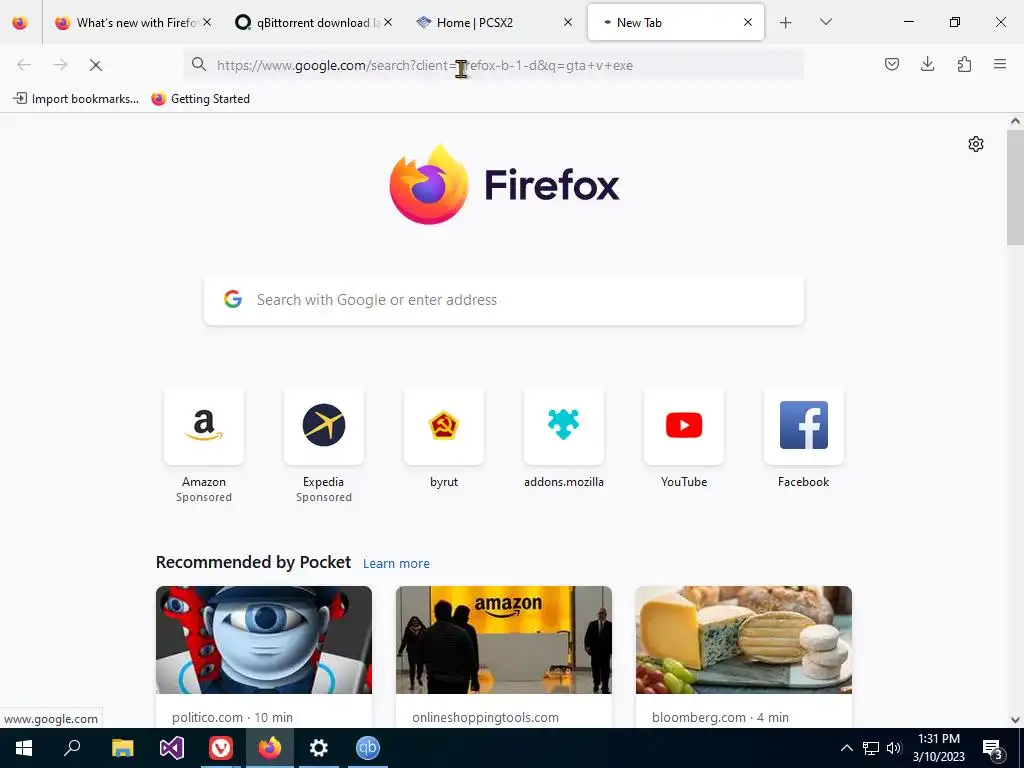Open qBittorrent from taskbar
This screenshot has height=768, width=1024.
coord(368,748)
